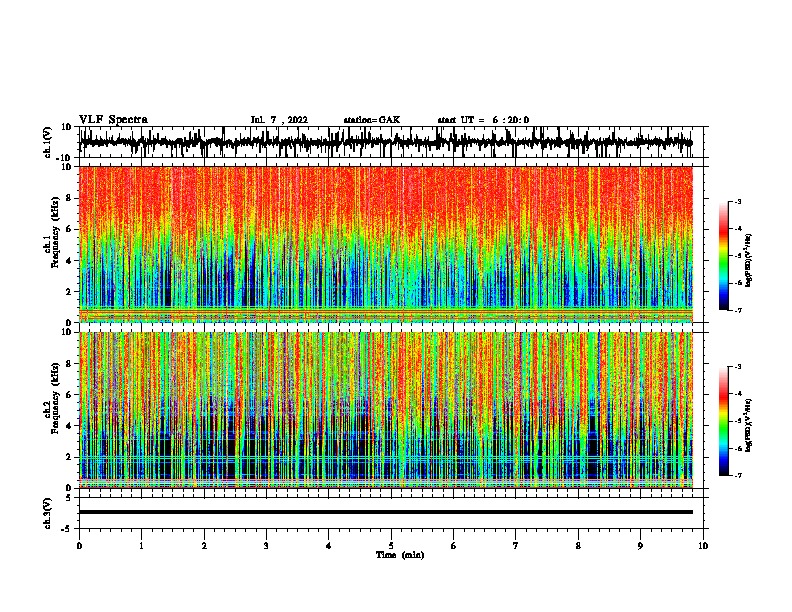Image resolution: width=792 pixels, height=612 pixels.
Task: Click the "8" kHz tick on ch.1 spectrogram axis
Action: pyautogui.click(x=69, y=198)
